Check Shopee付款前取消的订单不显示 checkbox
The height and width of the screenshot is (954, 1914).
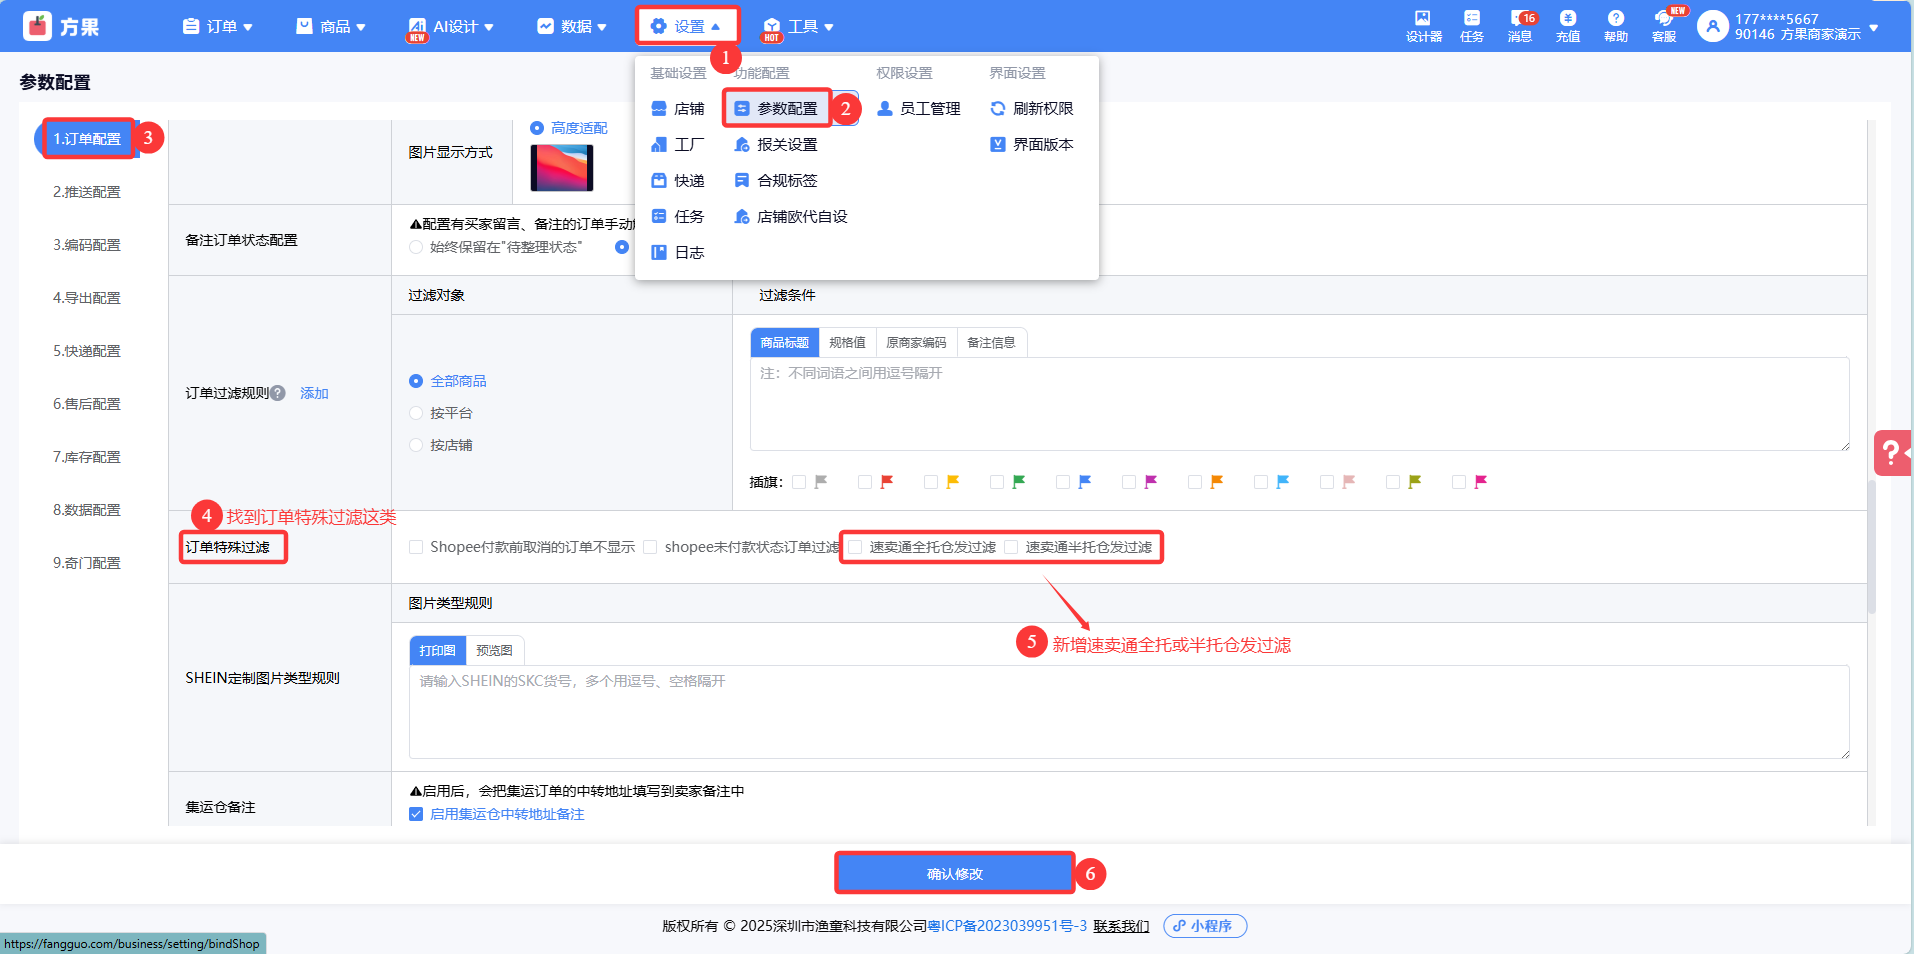pos(416,547)
